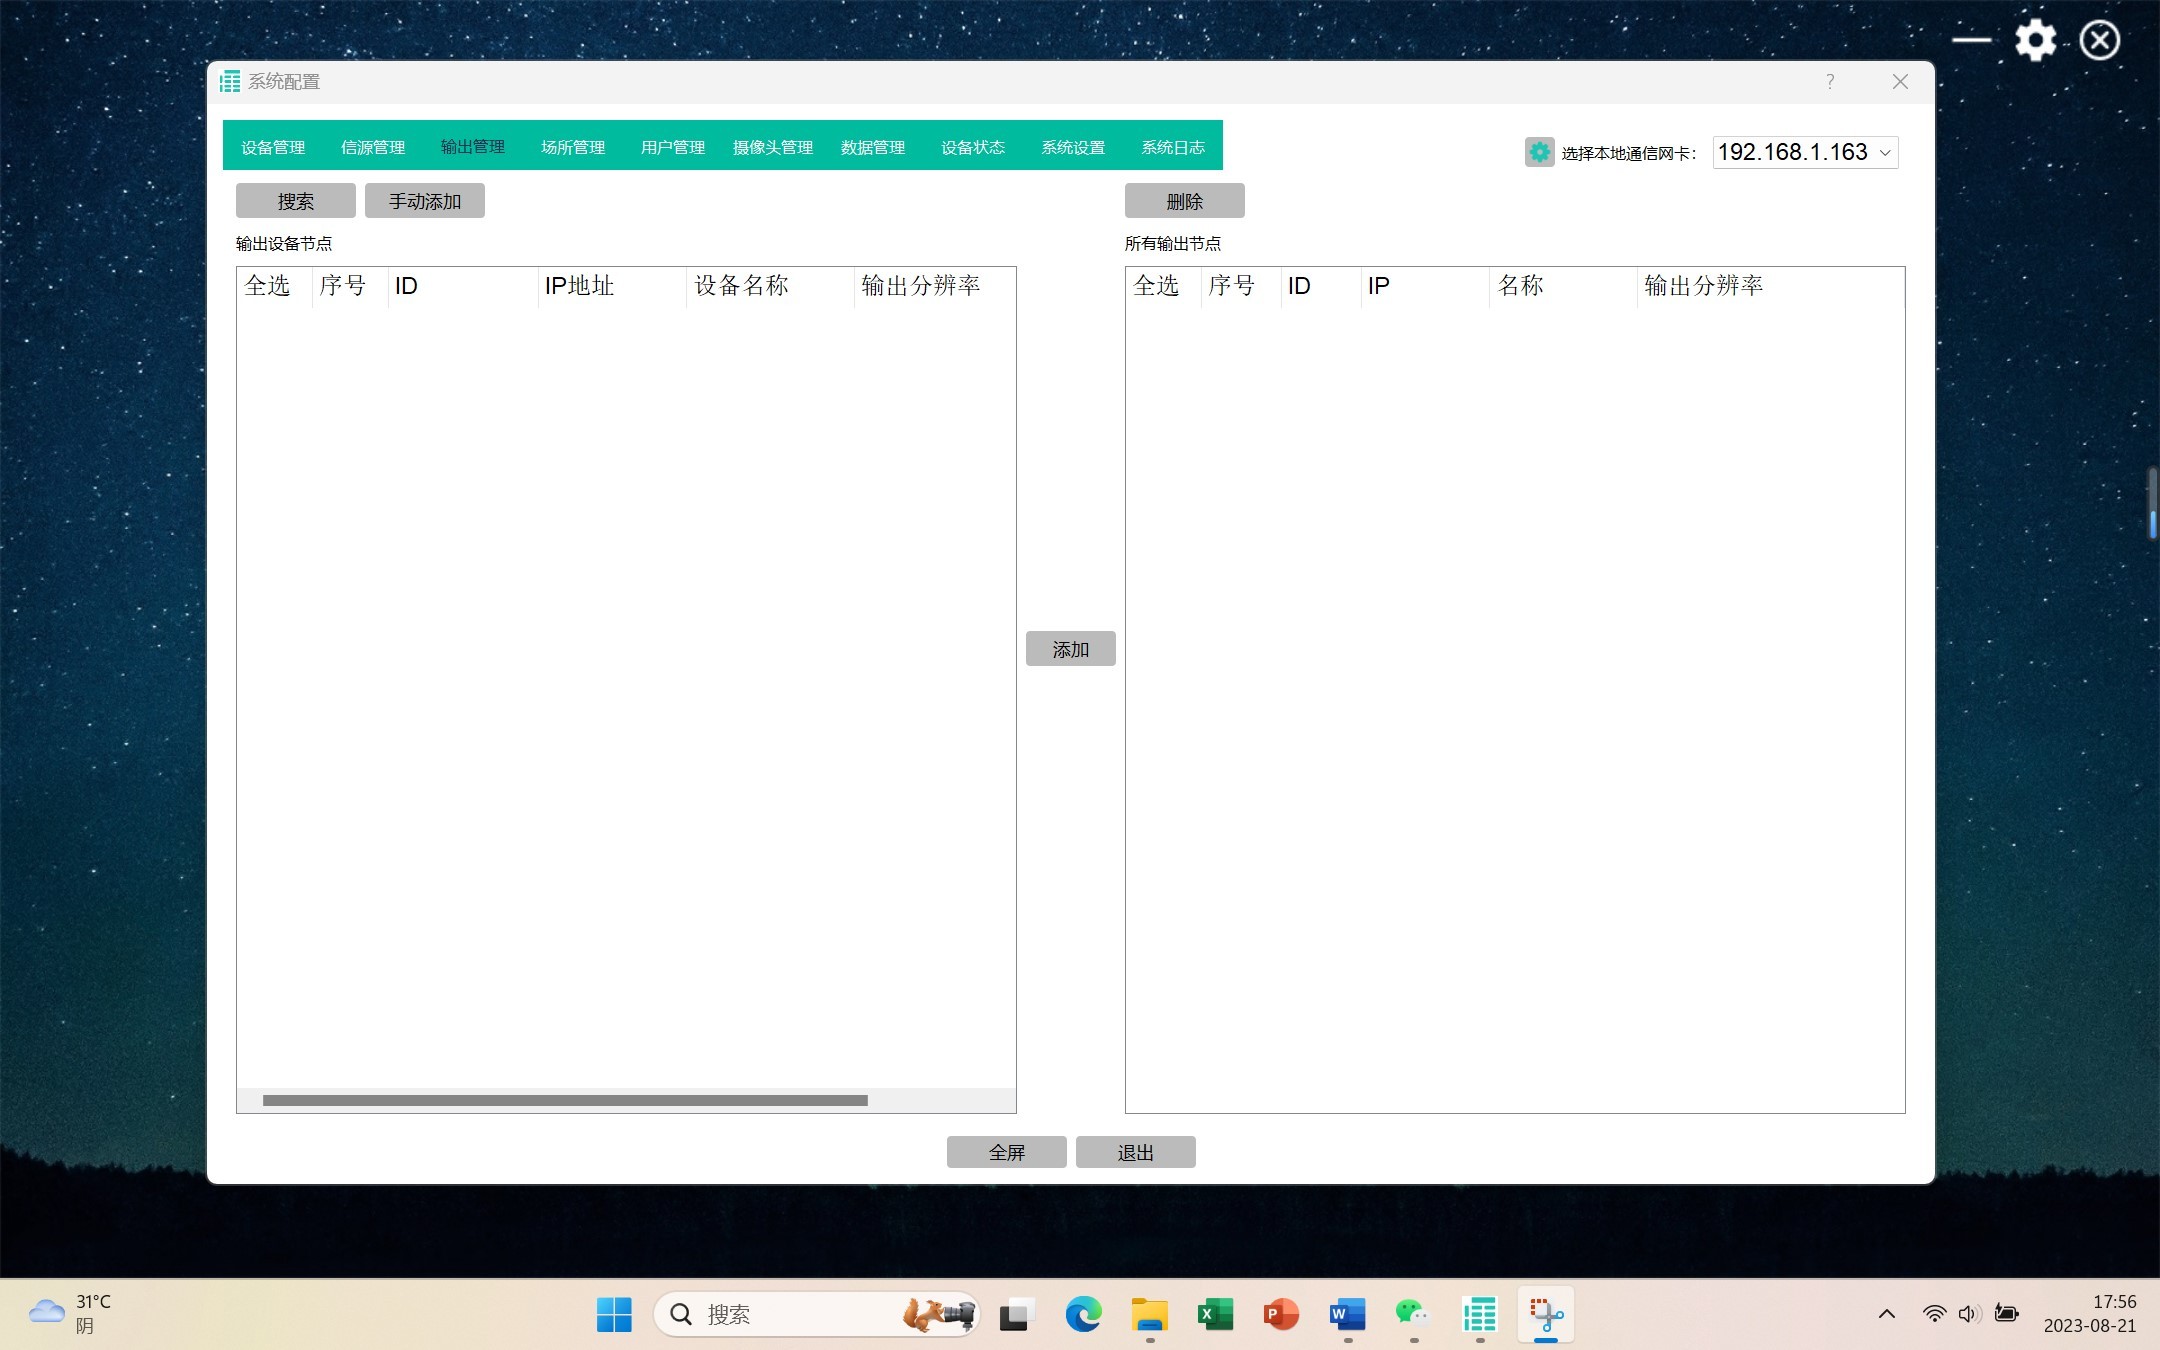Screen dimensions: 2160x1350
Task: Show hidden system tray icons chevron
Action: click(x=1886, y=1314)
